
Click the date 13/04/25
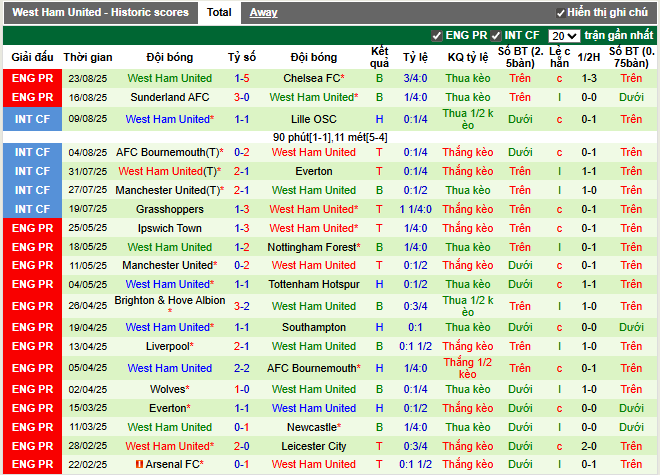tap(88, 347)
